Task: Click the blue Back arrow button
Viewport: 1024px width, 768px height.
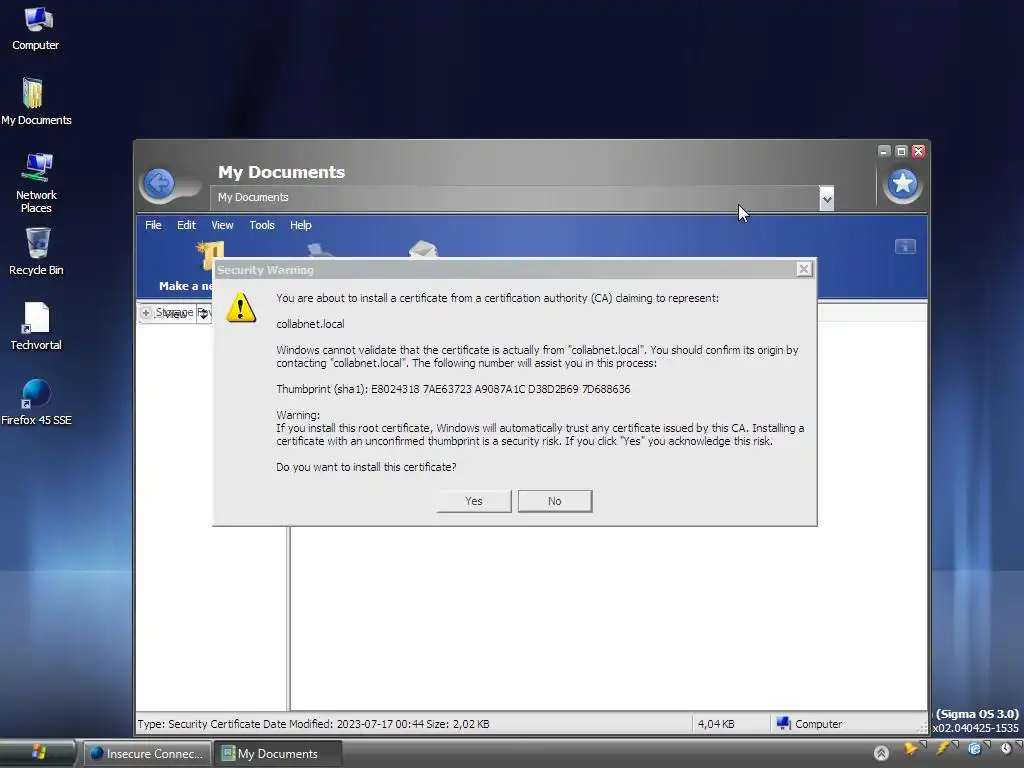Action: [159, 184]
